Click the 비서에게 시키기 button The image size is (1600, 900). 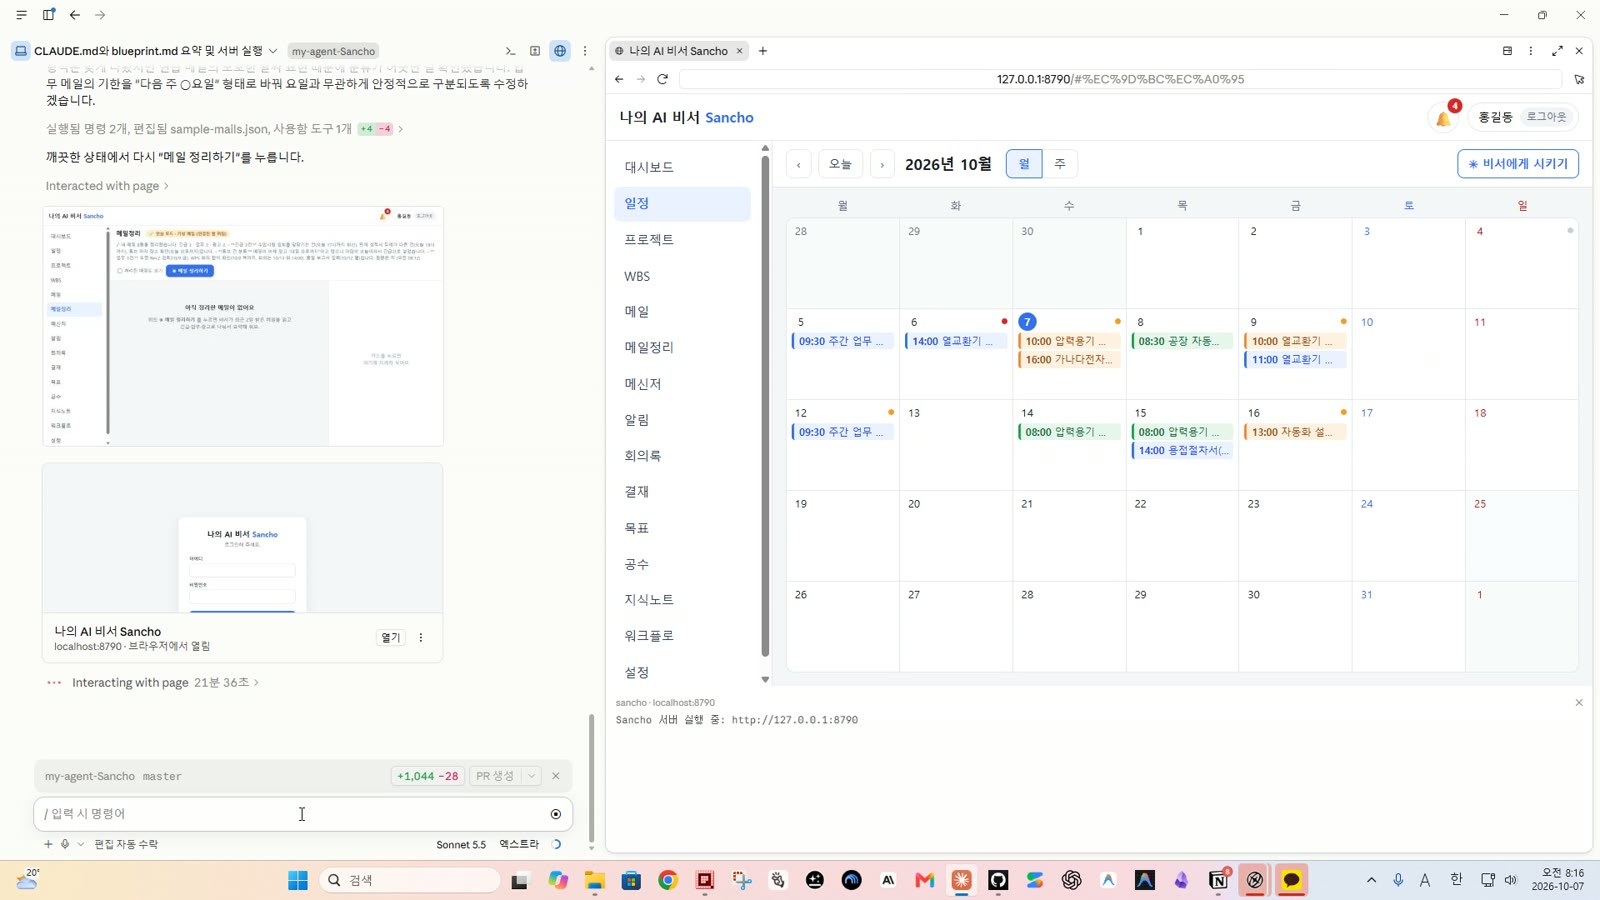tap(1518, 164)
